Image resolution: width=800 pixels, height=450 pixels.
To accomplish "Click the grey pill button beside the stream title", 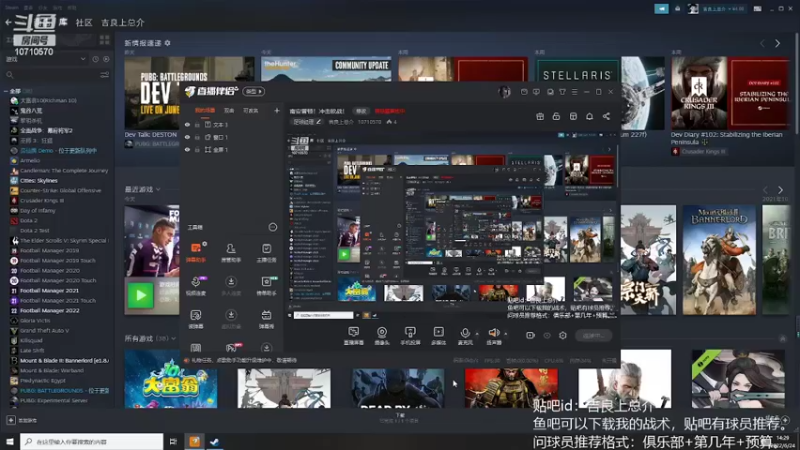I will click(x=361, y=111).
